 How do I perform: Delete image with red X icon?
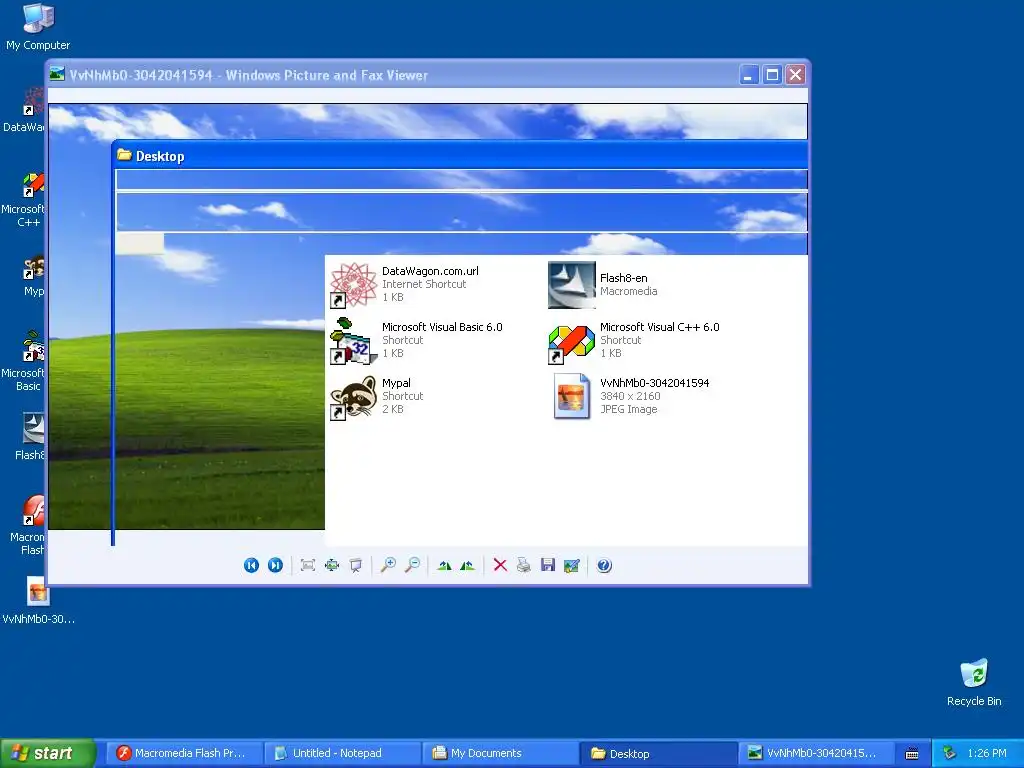tap(500, 566)
